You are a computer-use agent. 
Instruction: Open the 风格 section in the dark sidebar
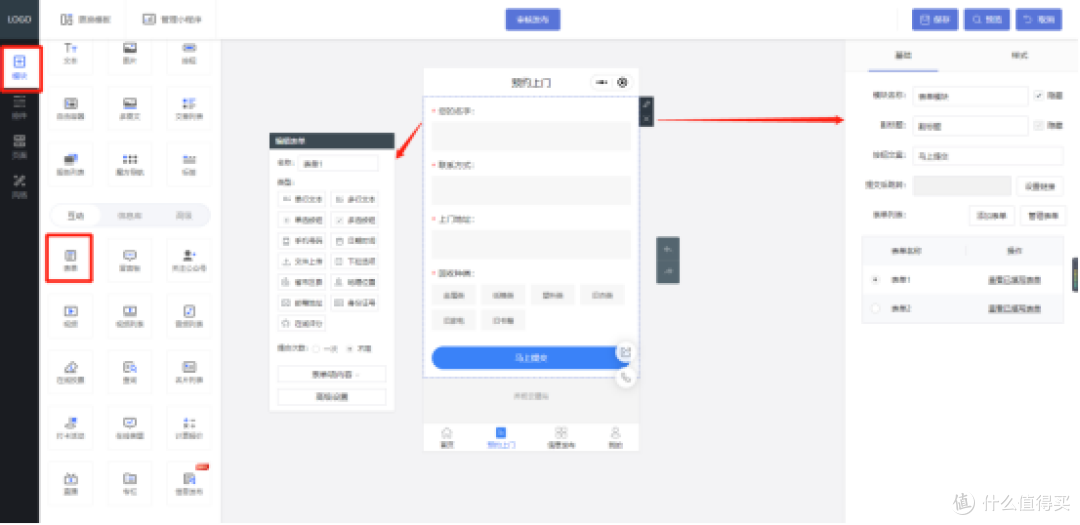19,187
